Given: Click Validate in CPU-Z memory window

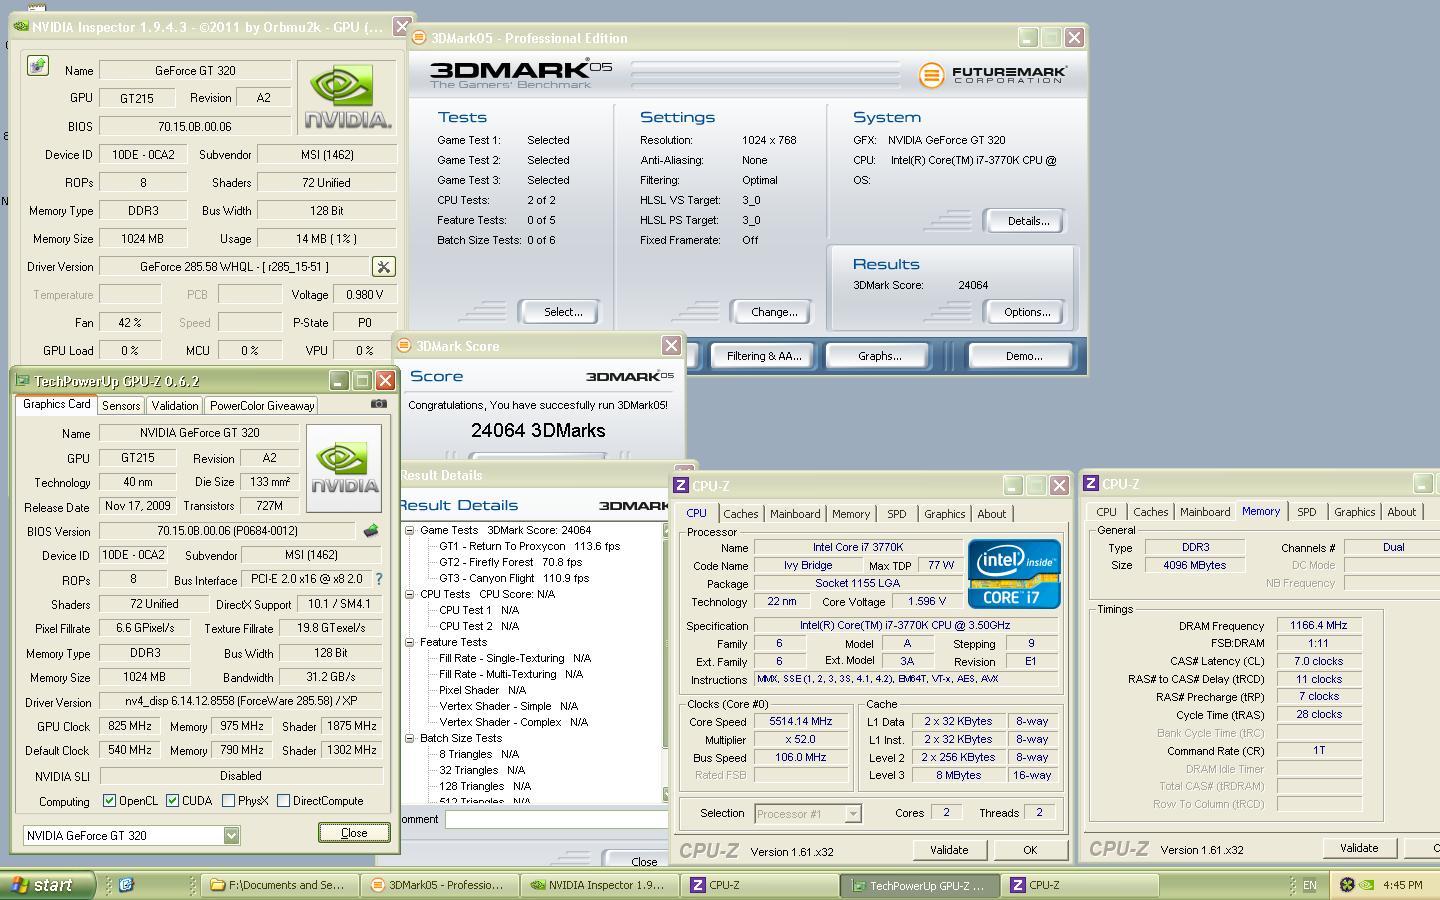Looking at the screenshot, I should click(x=1359, y=848).
